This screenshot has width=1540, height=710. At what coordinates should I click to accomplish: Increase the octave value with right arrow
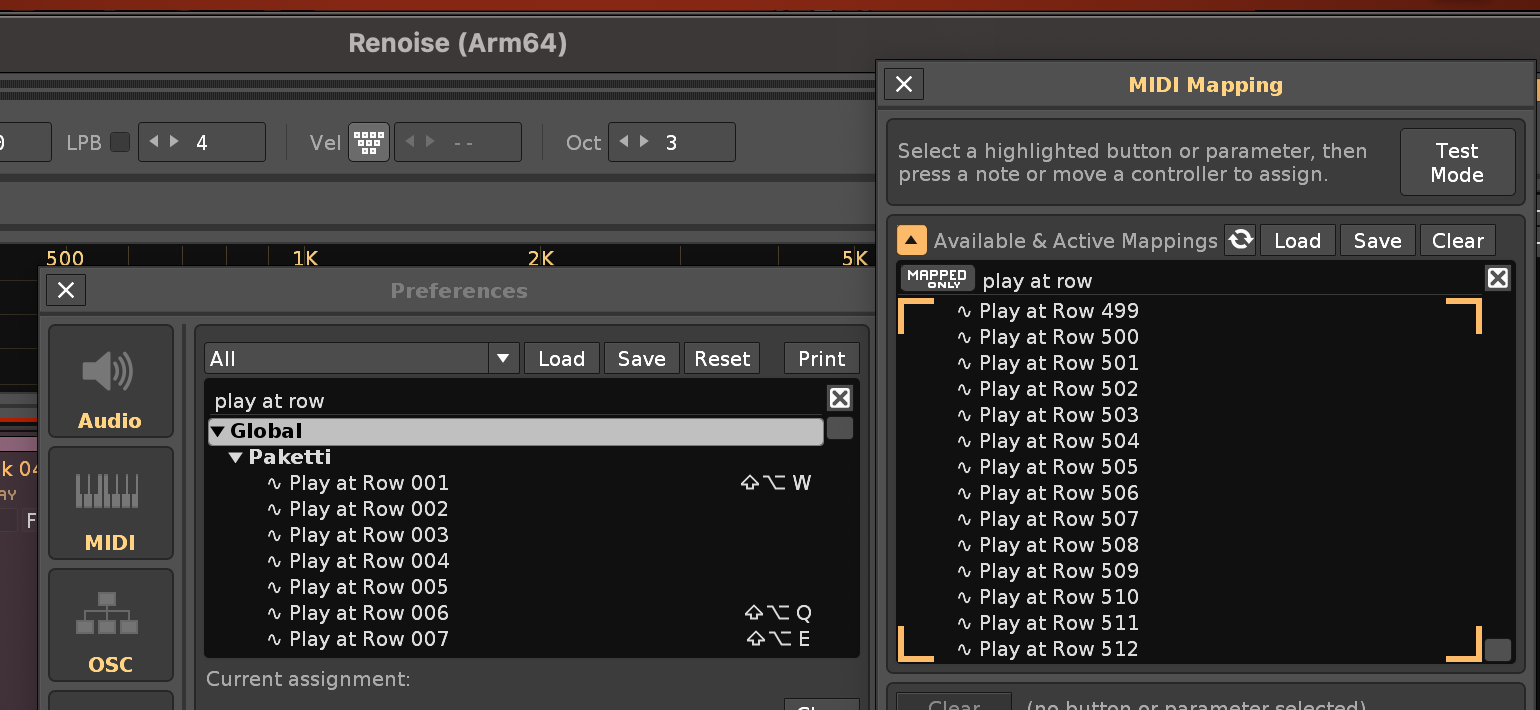[644, 142]
